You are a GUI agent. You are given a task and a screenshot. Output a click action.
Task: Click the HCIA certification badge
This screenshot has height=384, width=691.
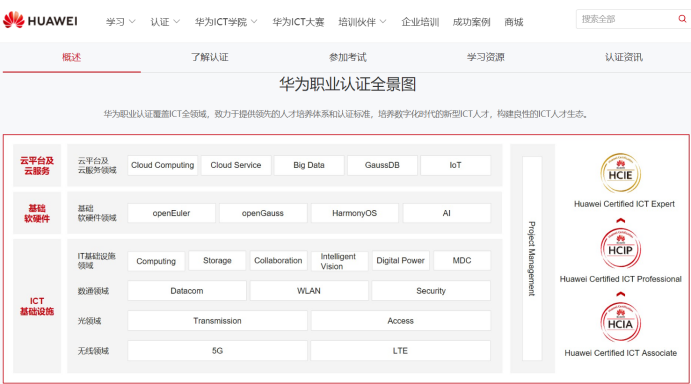tap(620, 323)
